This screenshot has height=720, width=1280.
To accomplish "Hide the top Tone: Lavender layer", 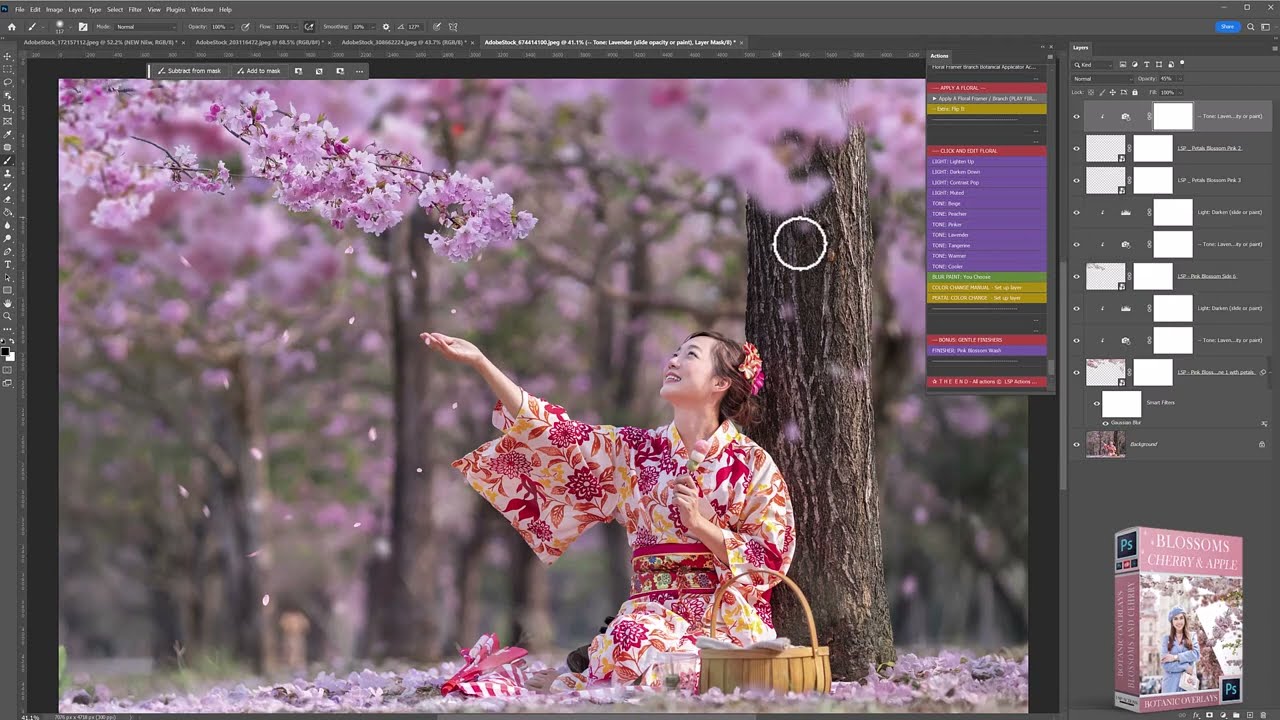I will tap(1076, 116).
